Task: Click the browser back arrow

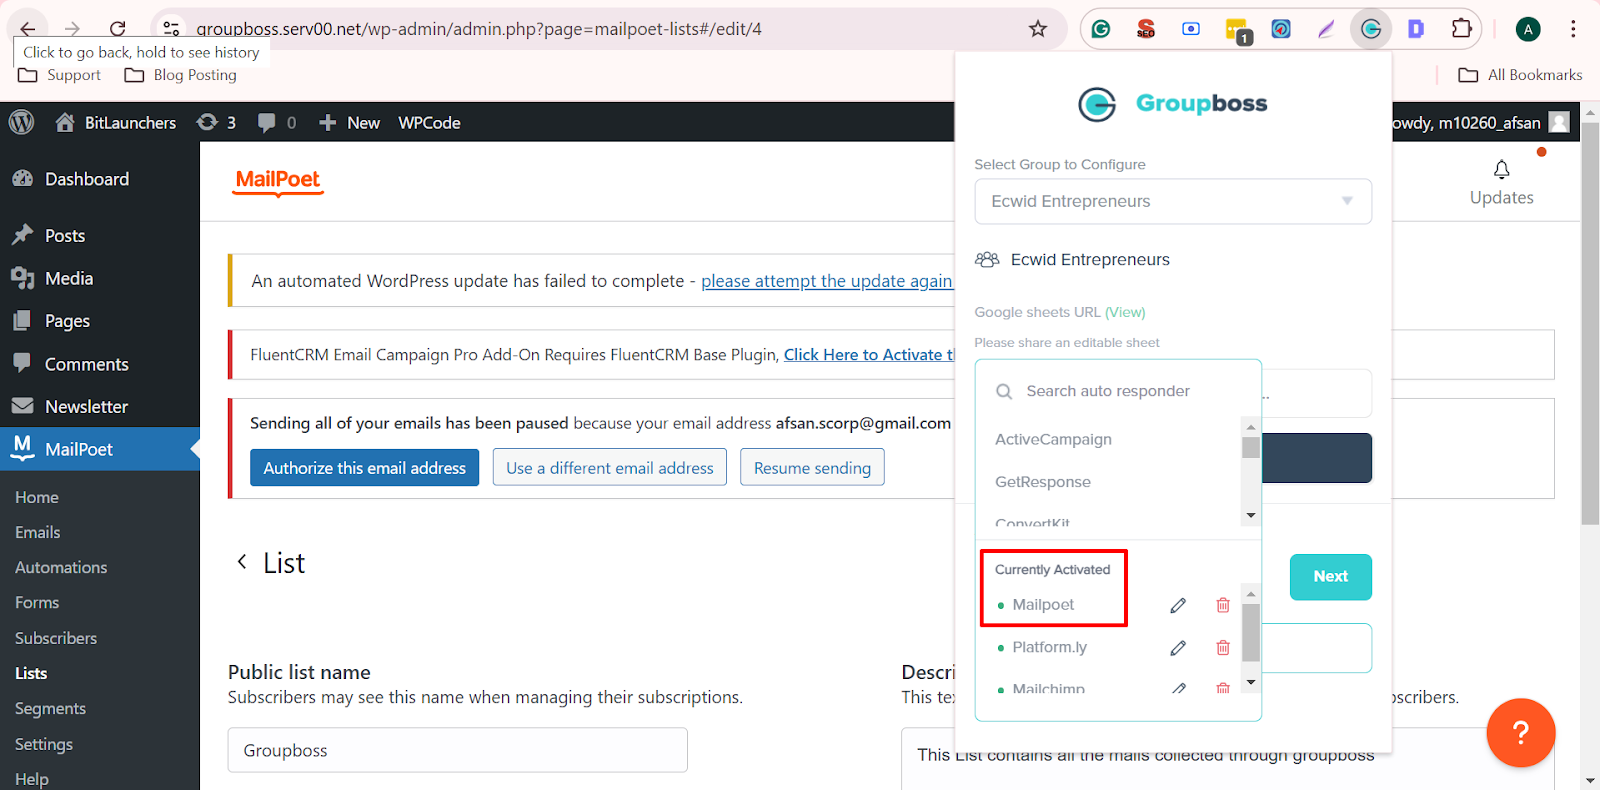Action: 28,29
